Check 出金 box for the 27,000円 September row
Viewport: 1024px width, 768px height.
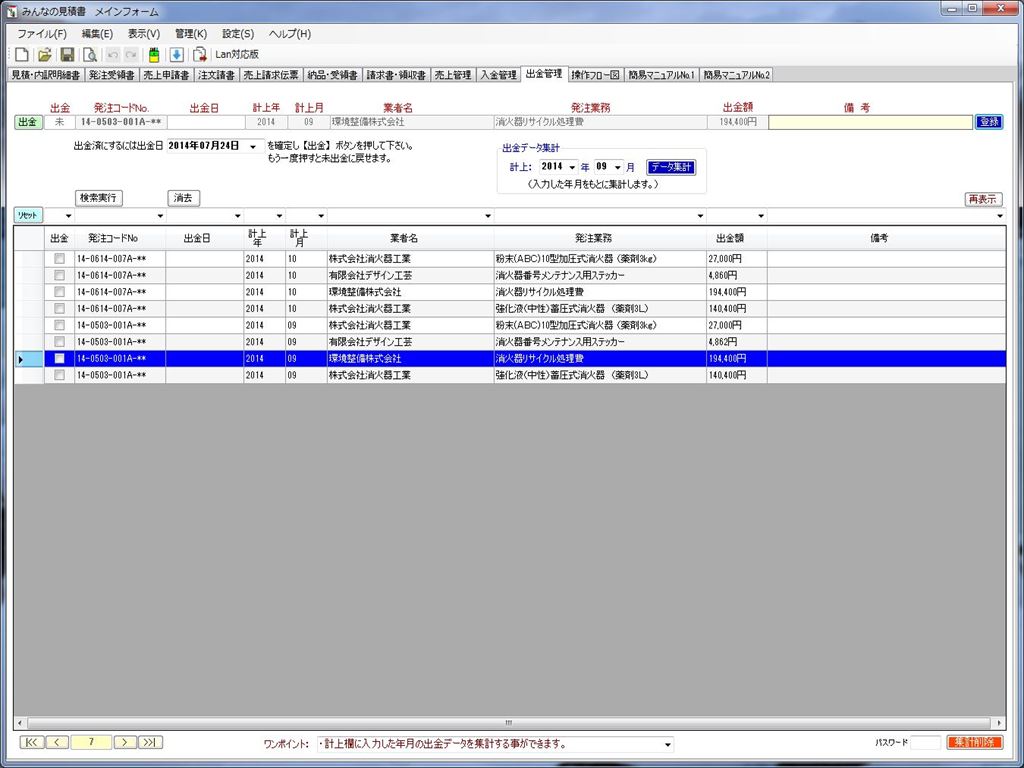click(x=59, y=325)
